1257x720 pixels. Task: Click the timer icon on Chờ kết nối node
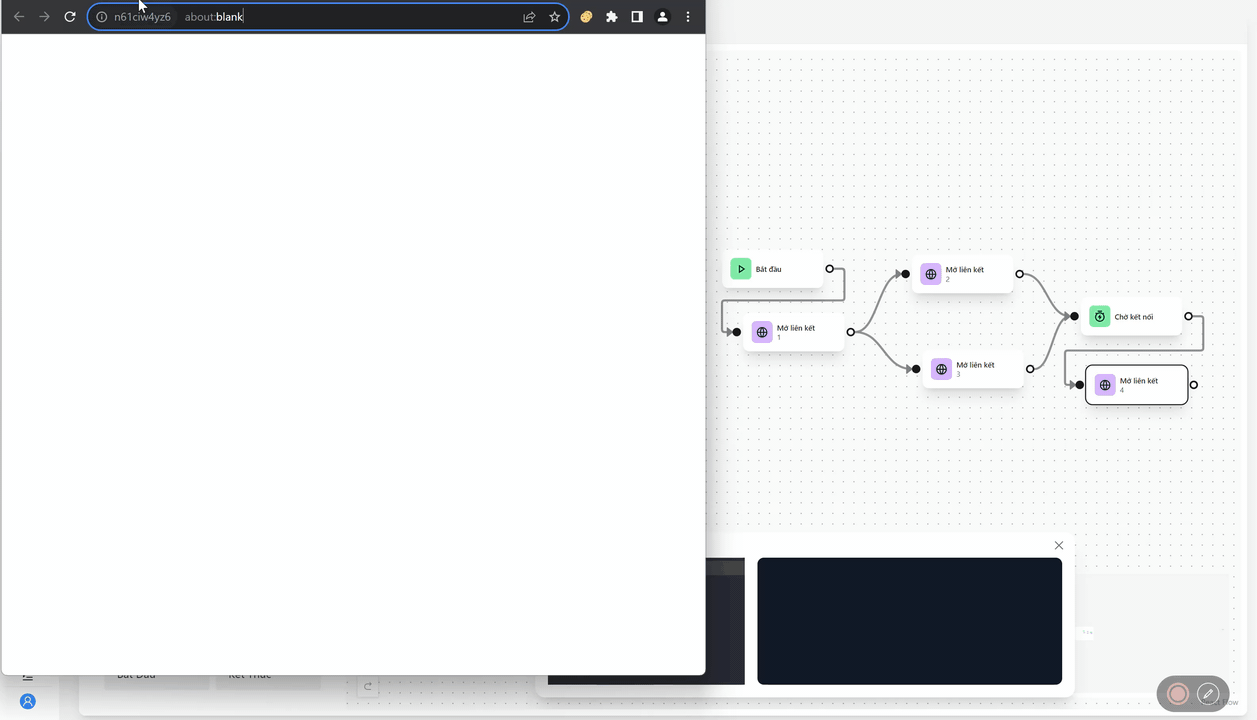[x=1099, y=316]
